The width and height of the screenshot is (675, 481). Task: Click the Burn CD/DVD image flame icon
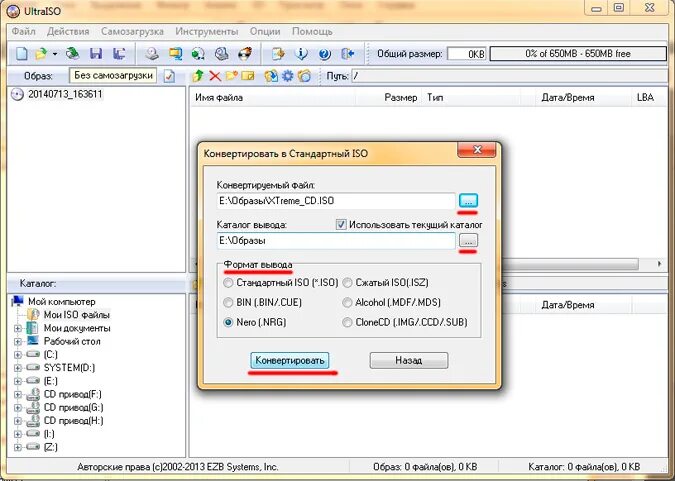pyautogui.click(x=245, y=54)
